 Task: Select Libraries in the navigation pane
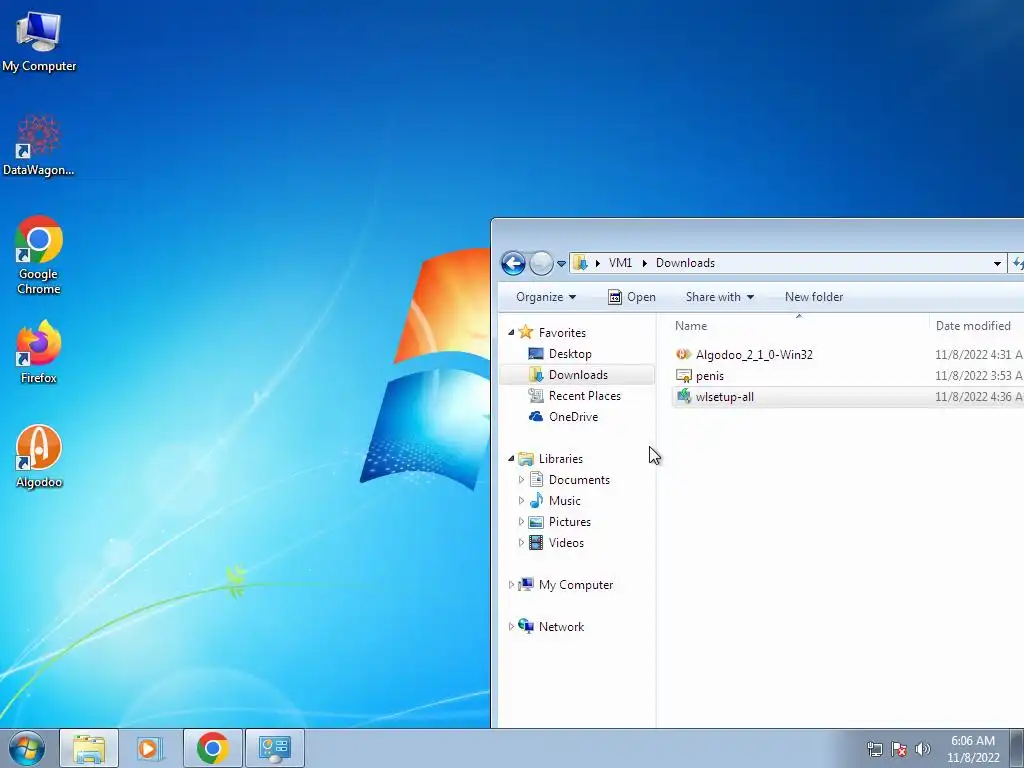point(560,458)
